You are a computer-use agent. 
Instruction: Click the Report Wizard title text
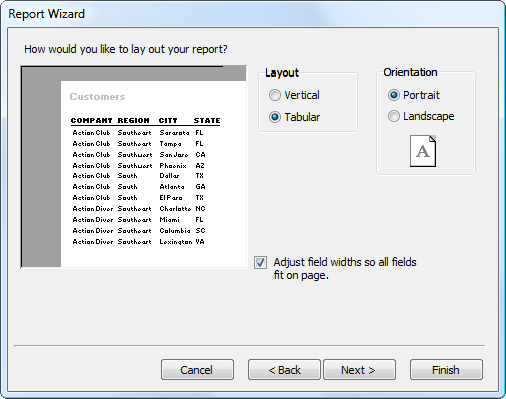46,14
